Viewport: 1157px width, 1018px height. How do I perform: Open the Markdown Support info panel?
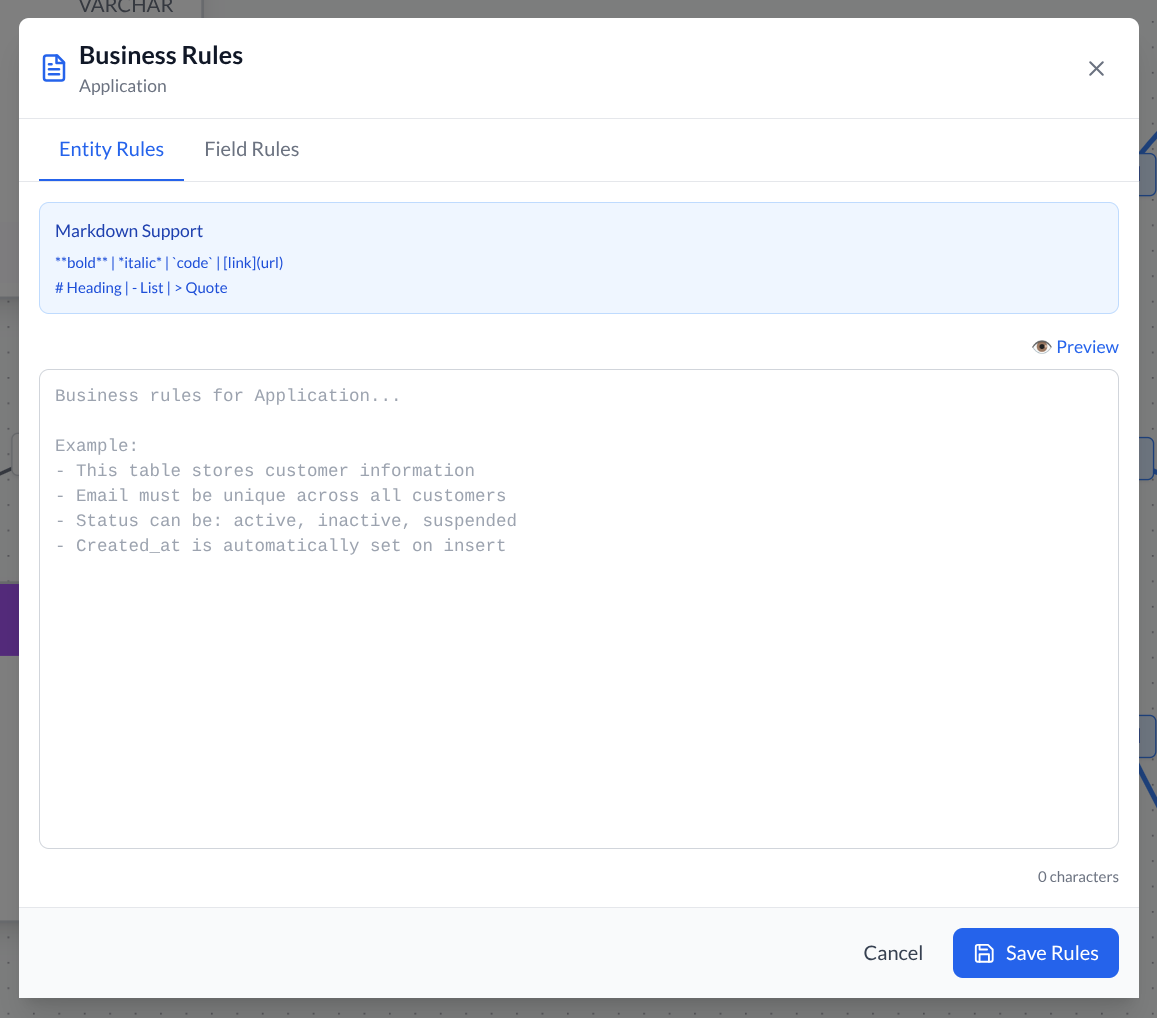(x=129, y=230)
